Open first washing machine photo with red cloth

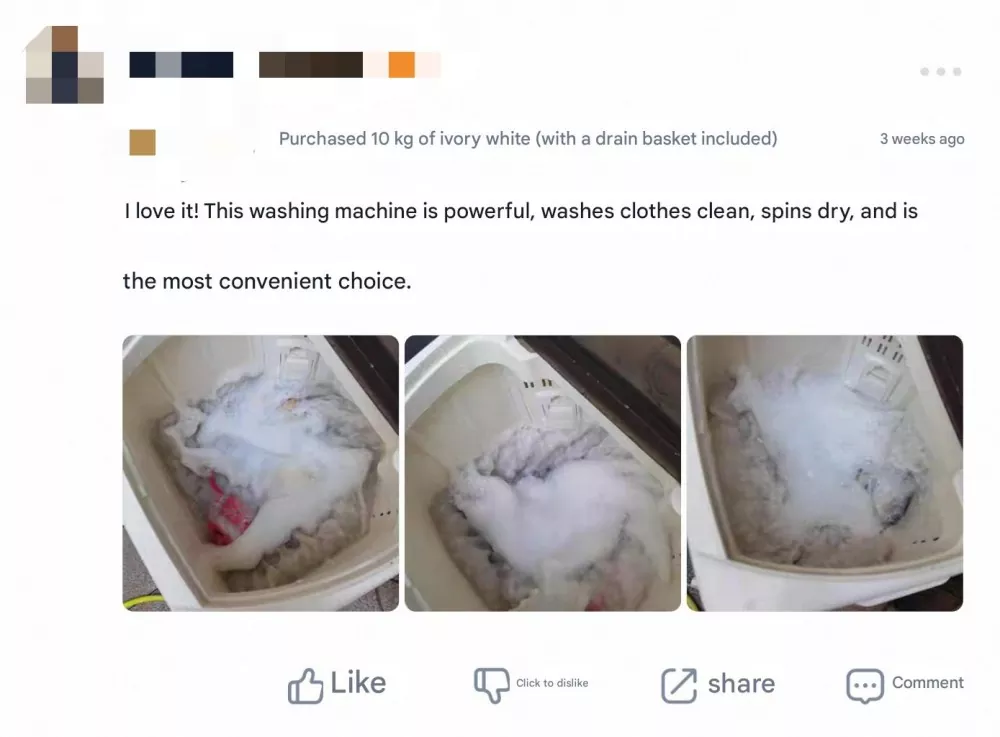(261, 473)
